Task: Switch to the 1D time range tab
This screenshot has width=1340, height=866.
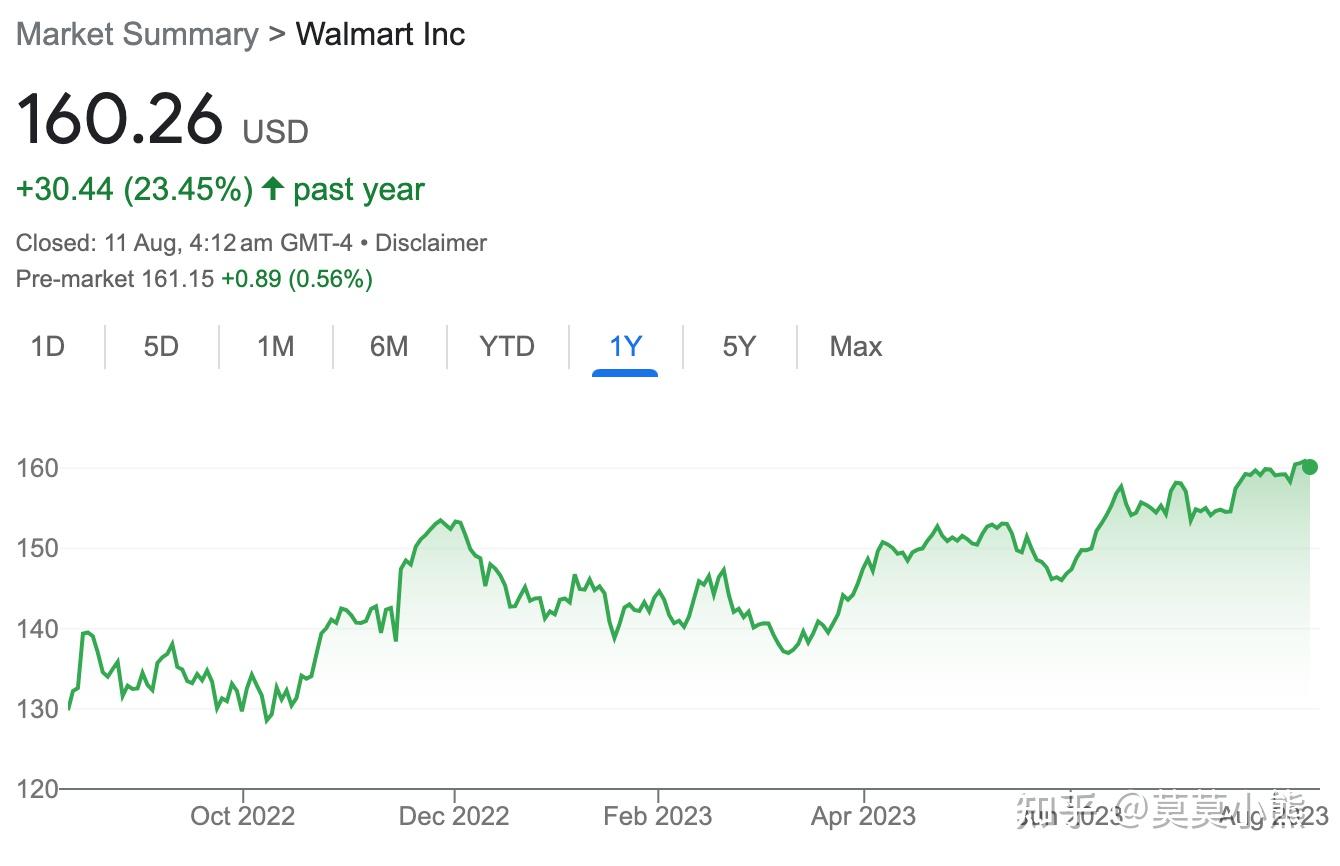Action: coord(47,347)
